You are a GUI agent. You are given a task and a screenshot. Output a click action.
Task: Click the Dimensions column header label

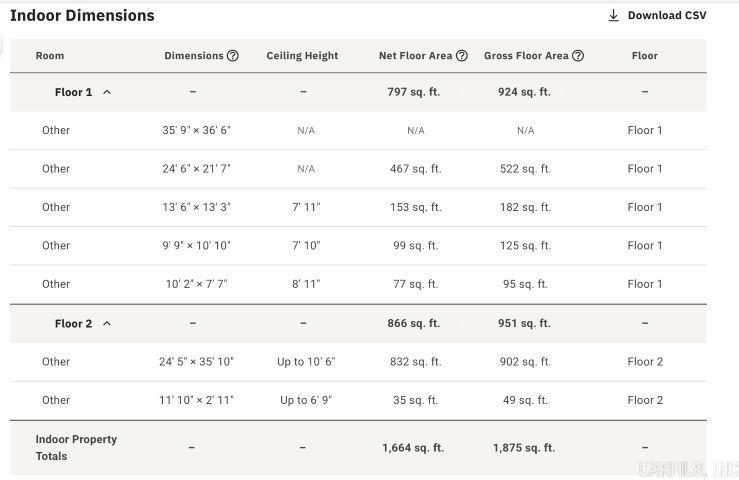pyautogui.click(x=194, y=56)
